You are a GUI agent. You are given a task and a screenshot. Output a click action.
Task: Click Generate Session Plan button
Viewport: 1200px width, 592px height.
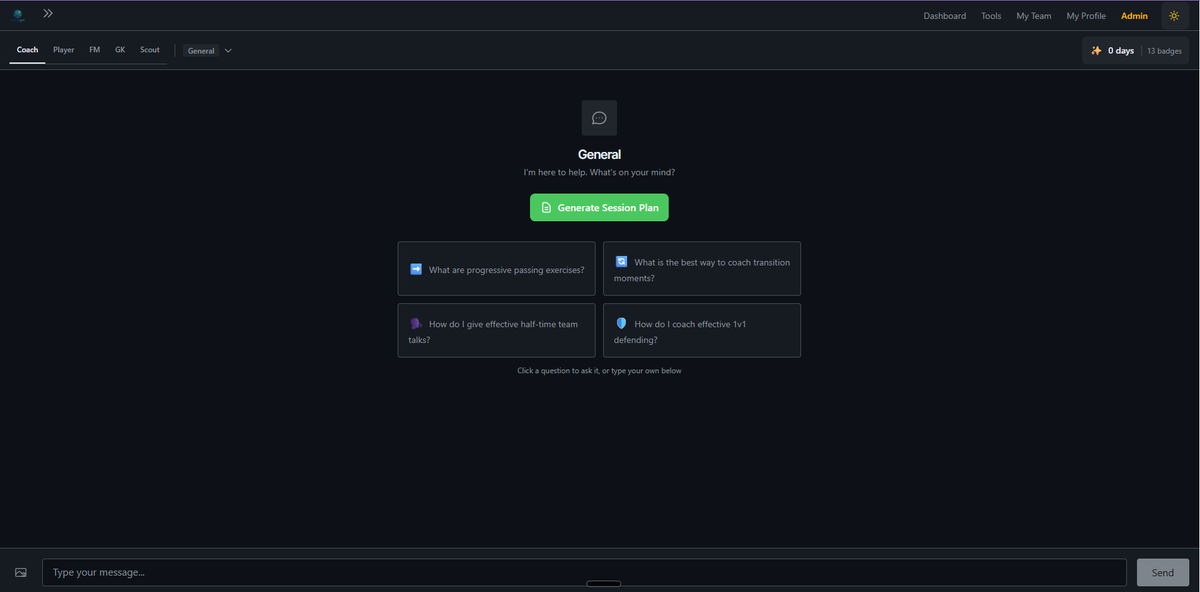point(599,208)
